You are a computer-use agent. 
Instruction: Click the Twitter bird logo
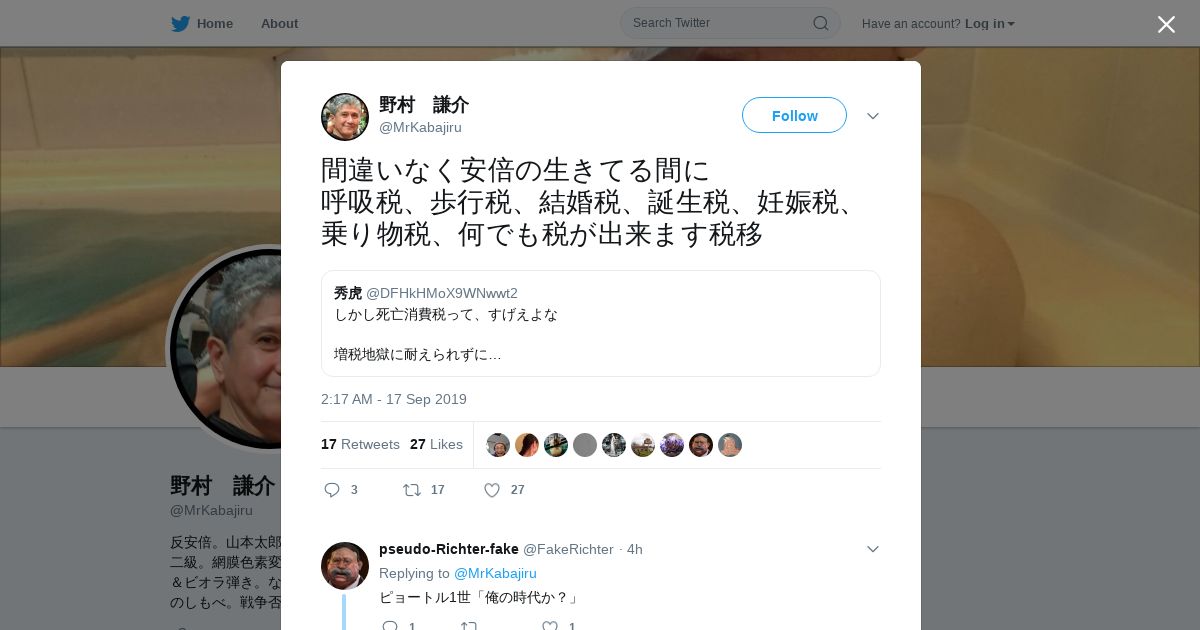coord(180,24)
